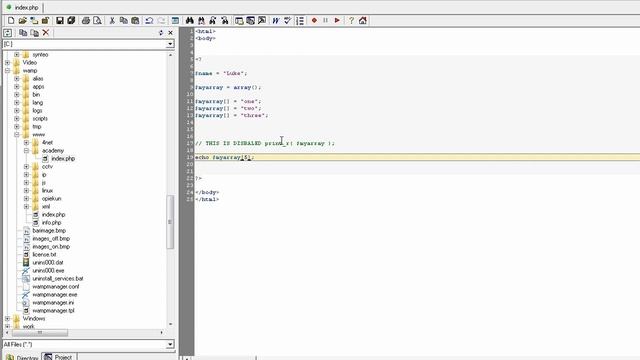This screenshot has height=360, width=640.
Task: Collapse the wamp folder node
Action: pos(7,71)
